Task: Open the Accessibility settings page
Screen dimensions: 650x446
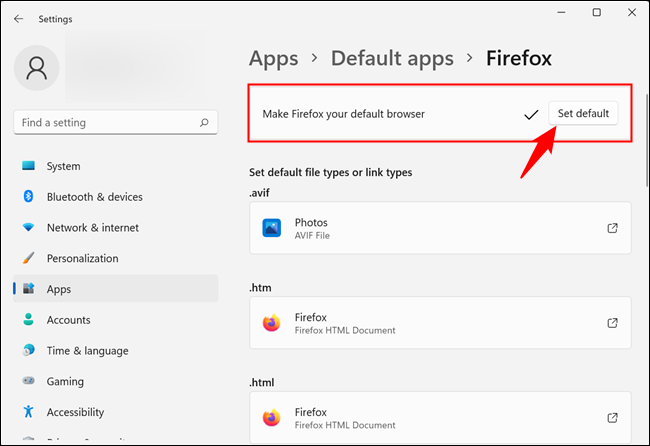Action: (75, 412)
